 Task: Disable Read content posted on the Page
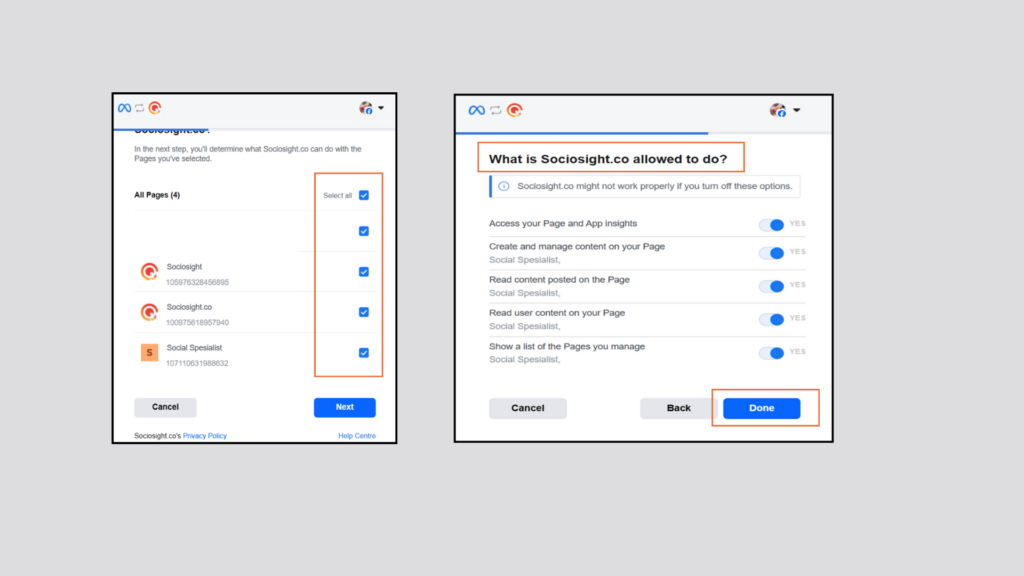tap(771, 286)
